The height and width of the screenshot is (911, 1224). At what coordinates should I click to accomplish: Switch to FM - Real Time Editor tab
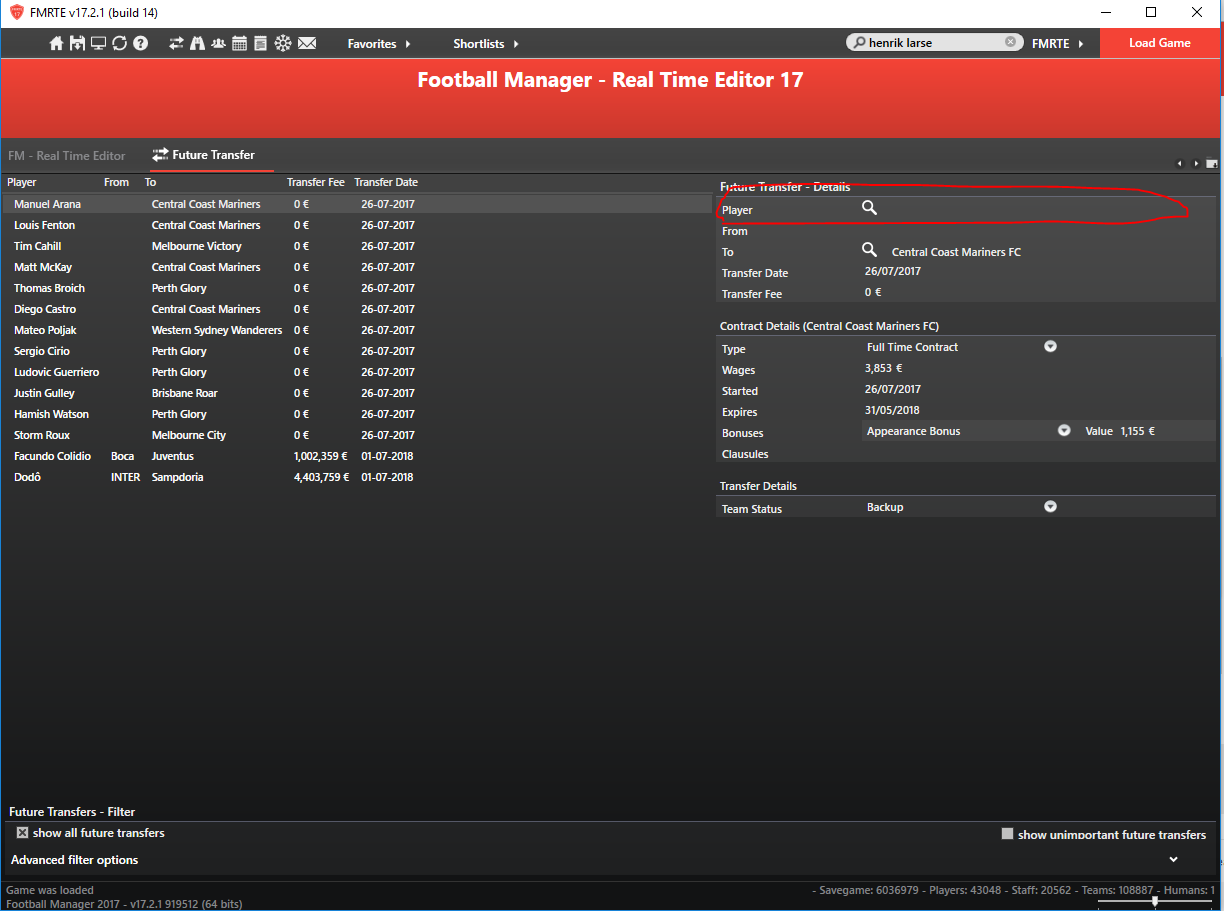coord(67,156)
